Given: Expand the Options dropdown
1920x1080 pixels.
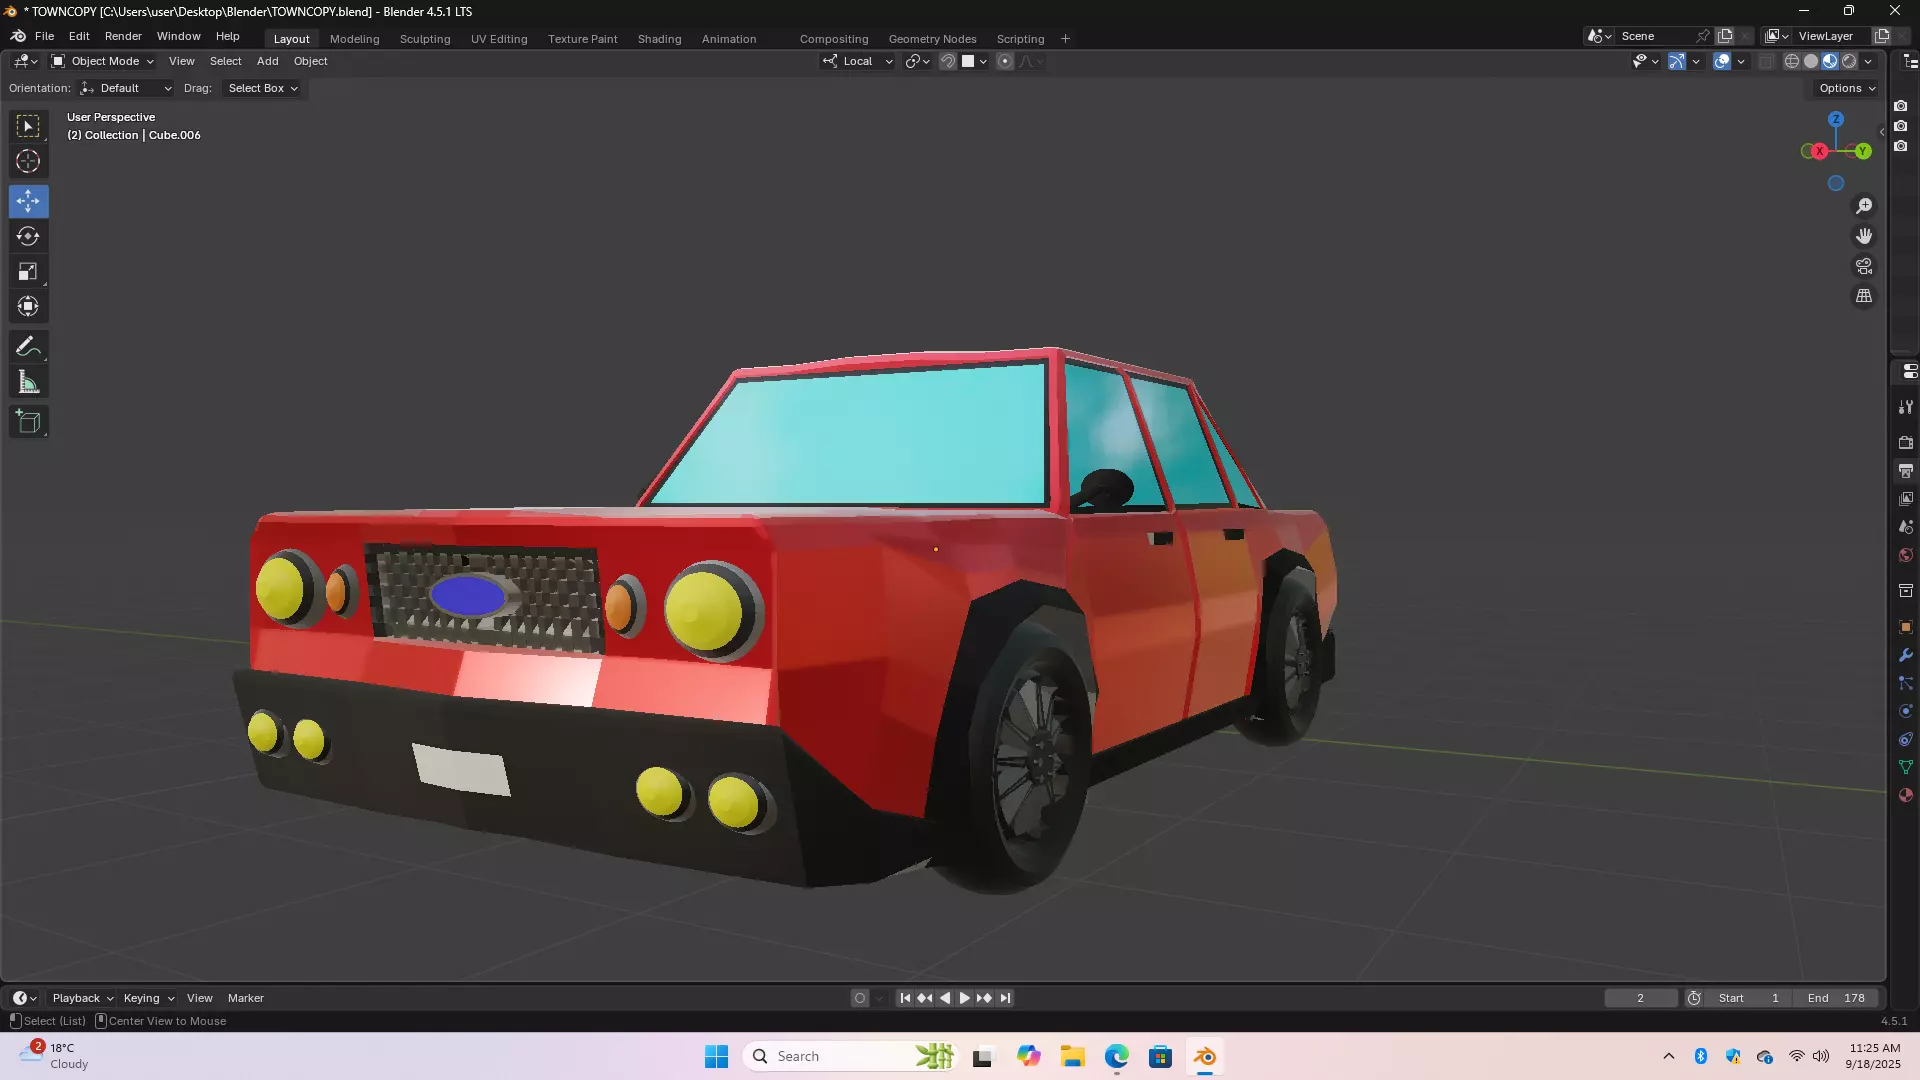Looking at the screenshot, I should [1847, 88].
